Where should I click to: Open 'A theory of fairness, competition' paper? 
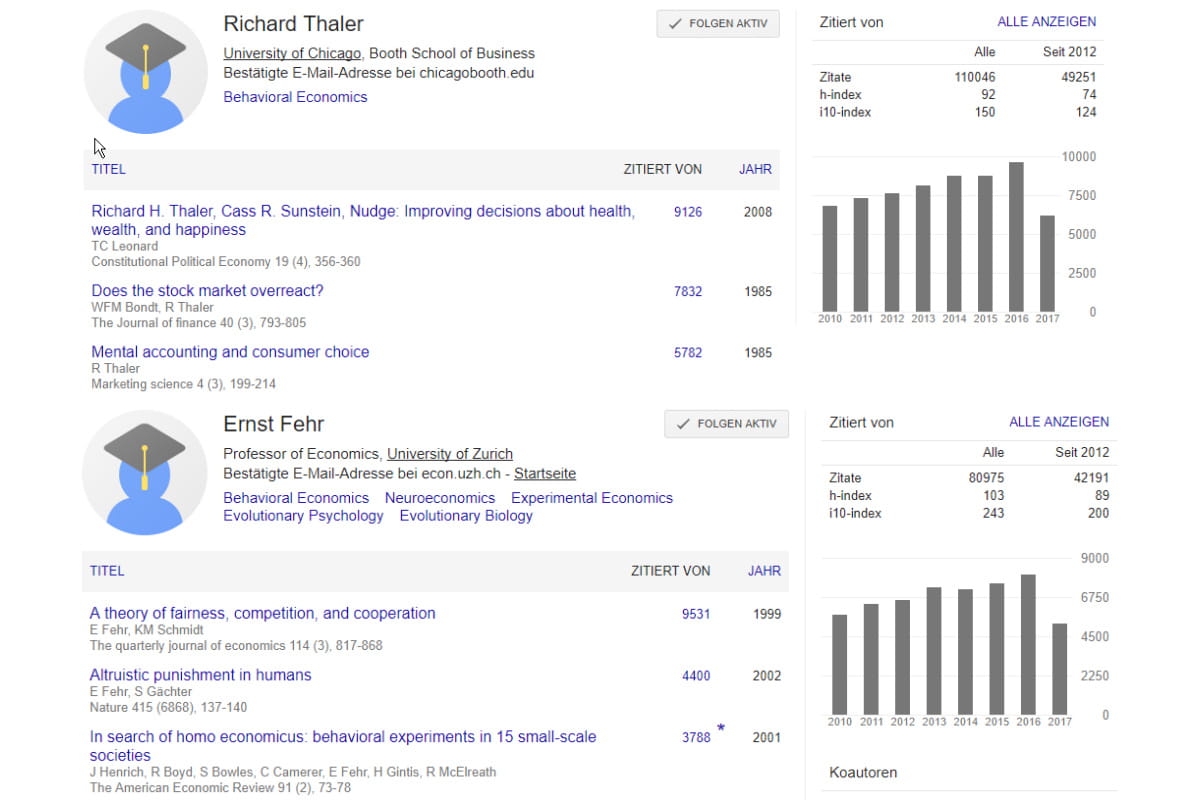(263, 613)
